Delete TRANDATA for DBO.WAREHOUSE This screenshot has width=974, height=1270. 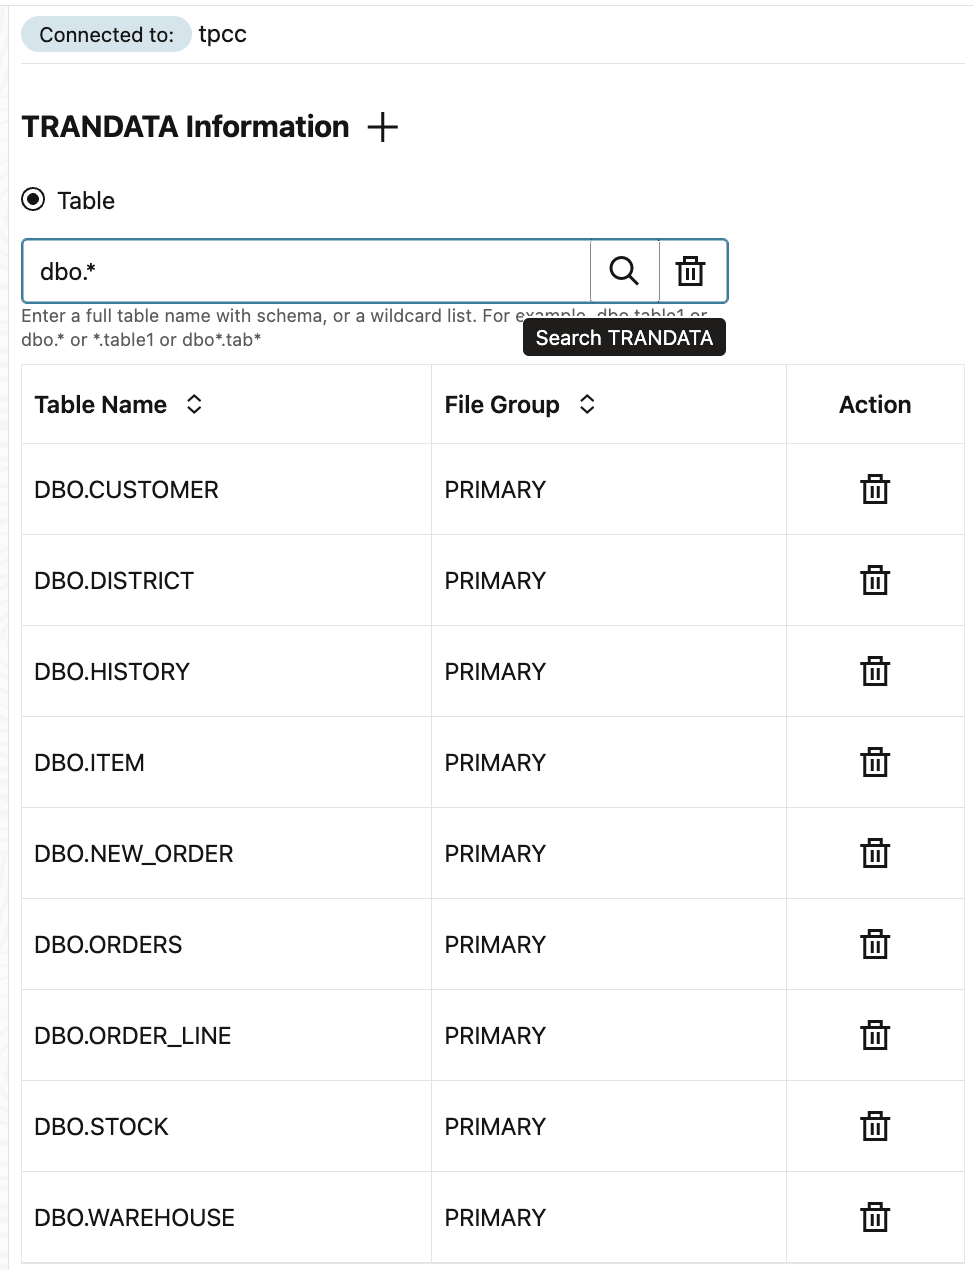[875, 1218]
